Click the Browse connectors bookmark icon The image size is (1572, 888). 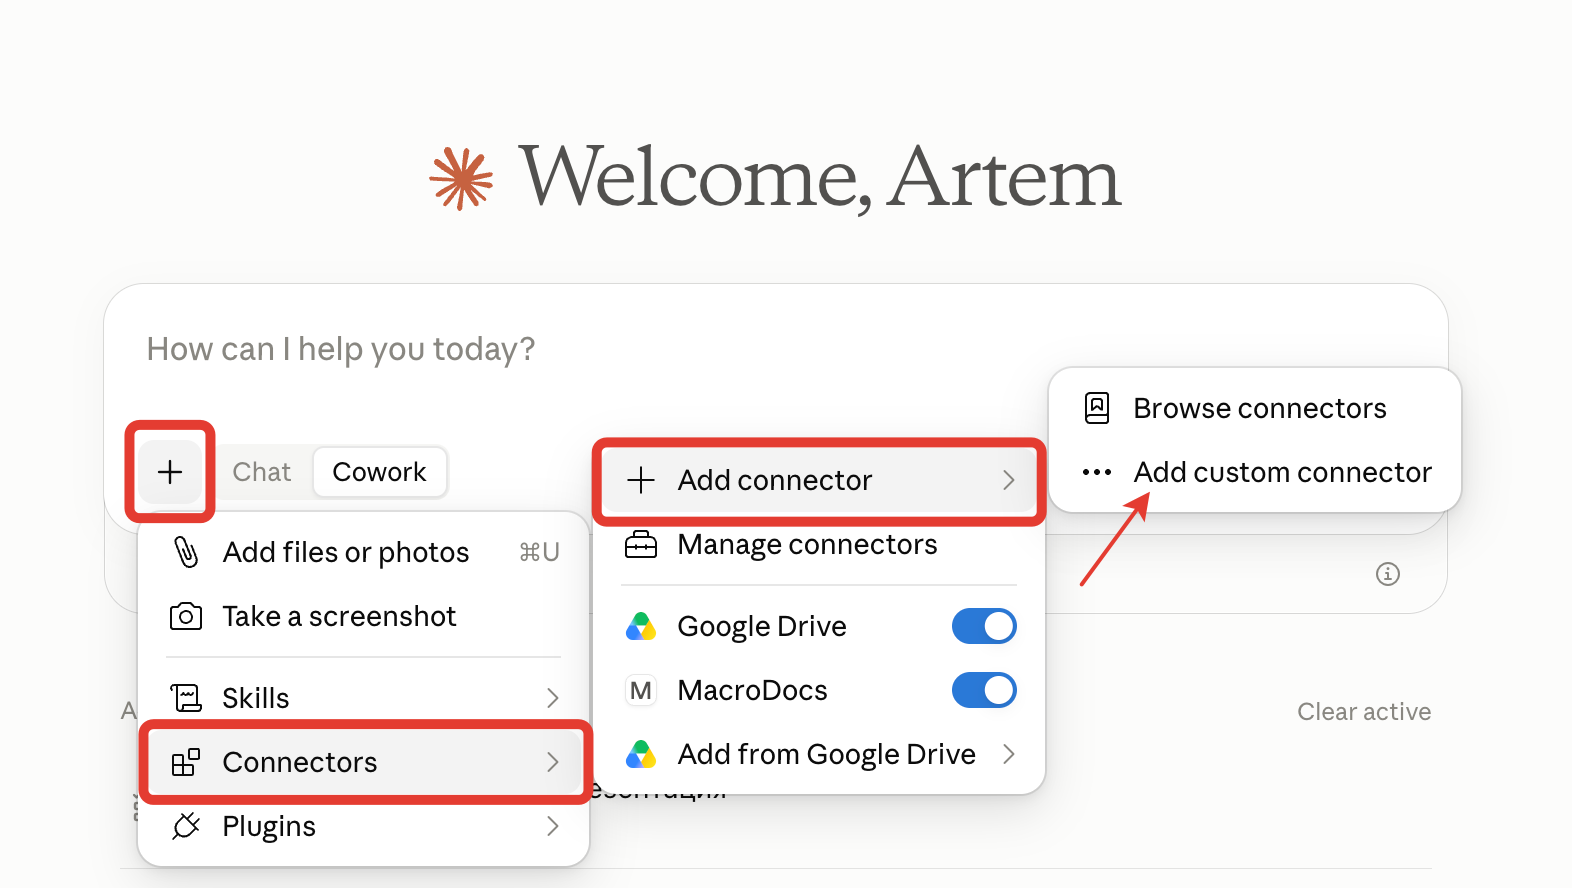pos(1097,408)
